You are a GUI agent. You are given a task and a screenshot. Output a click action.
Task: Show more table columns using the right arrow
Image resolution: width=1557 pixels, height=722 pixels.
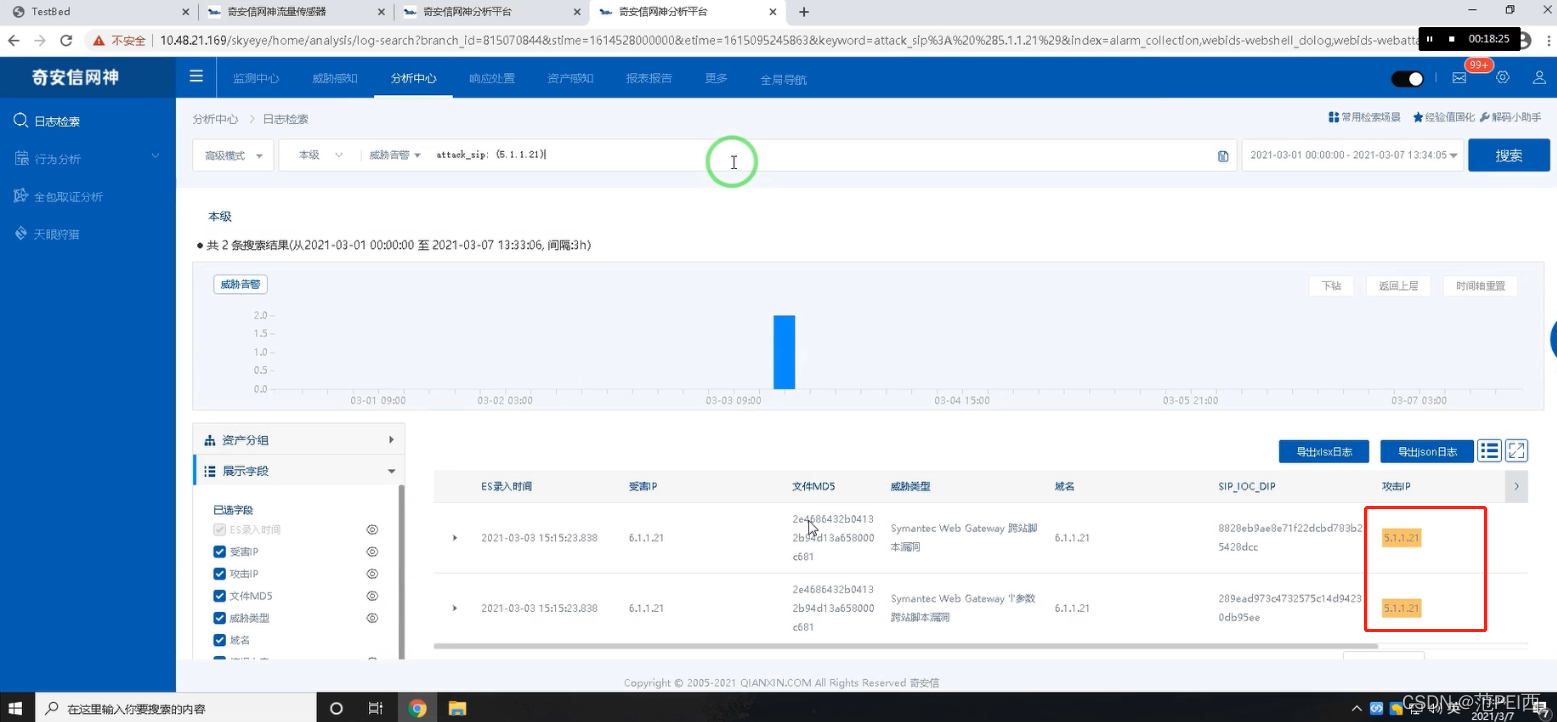tap(1516, 487)
